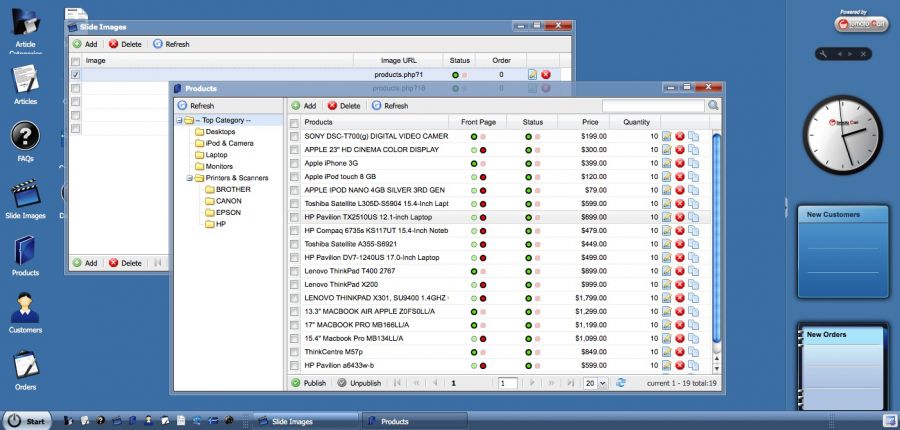Viewport: 900px width, 430px height.
Task: Click Refresh in the Slide Images toolbar
Action: pyautogui.click(x=171, y=44)
